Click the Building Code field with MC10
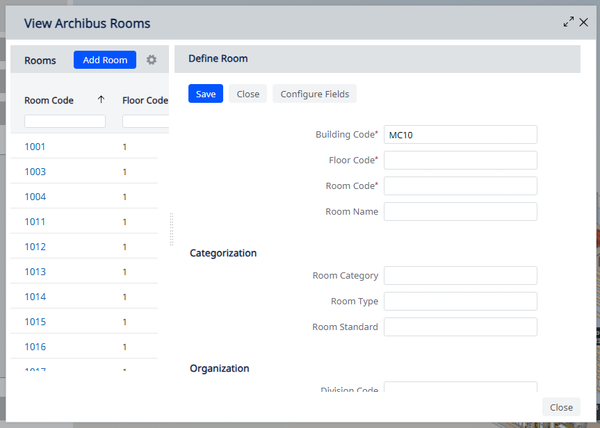The height and width of the screenshot is (428, 600). click(460, 135)
